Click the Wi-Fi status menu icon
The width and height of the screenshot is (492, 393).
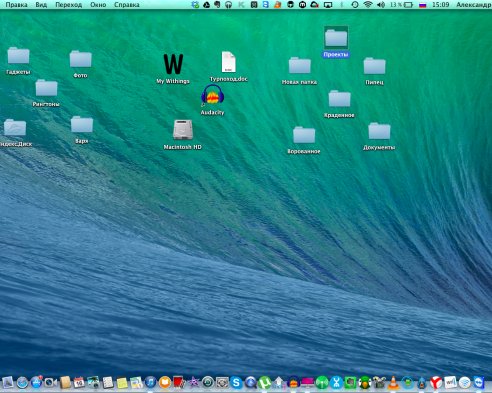368,5
